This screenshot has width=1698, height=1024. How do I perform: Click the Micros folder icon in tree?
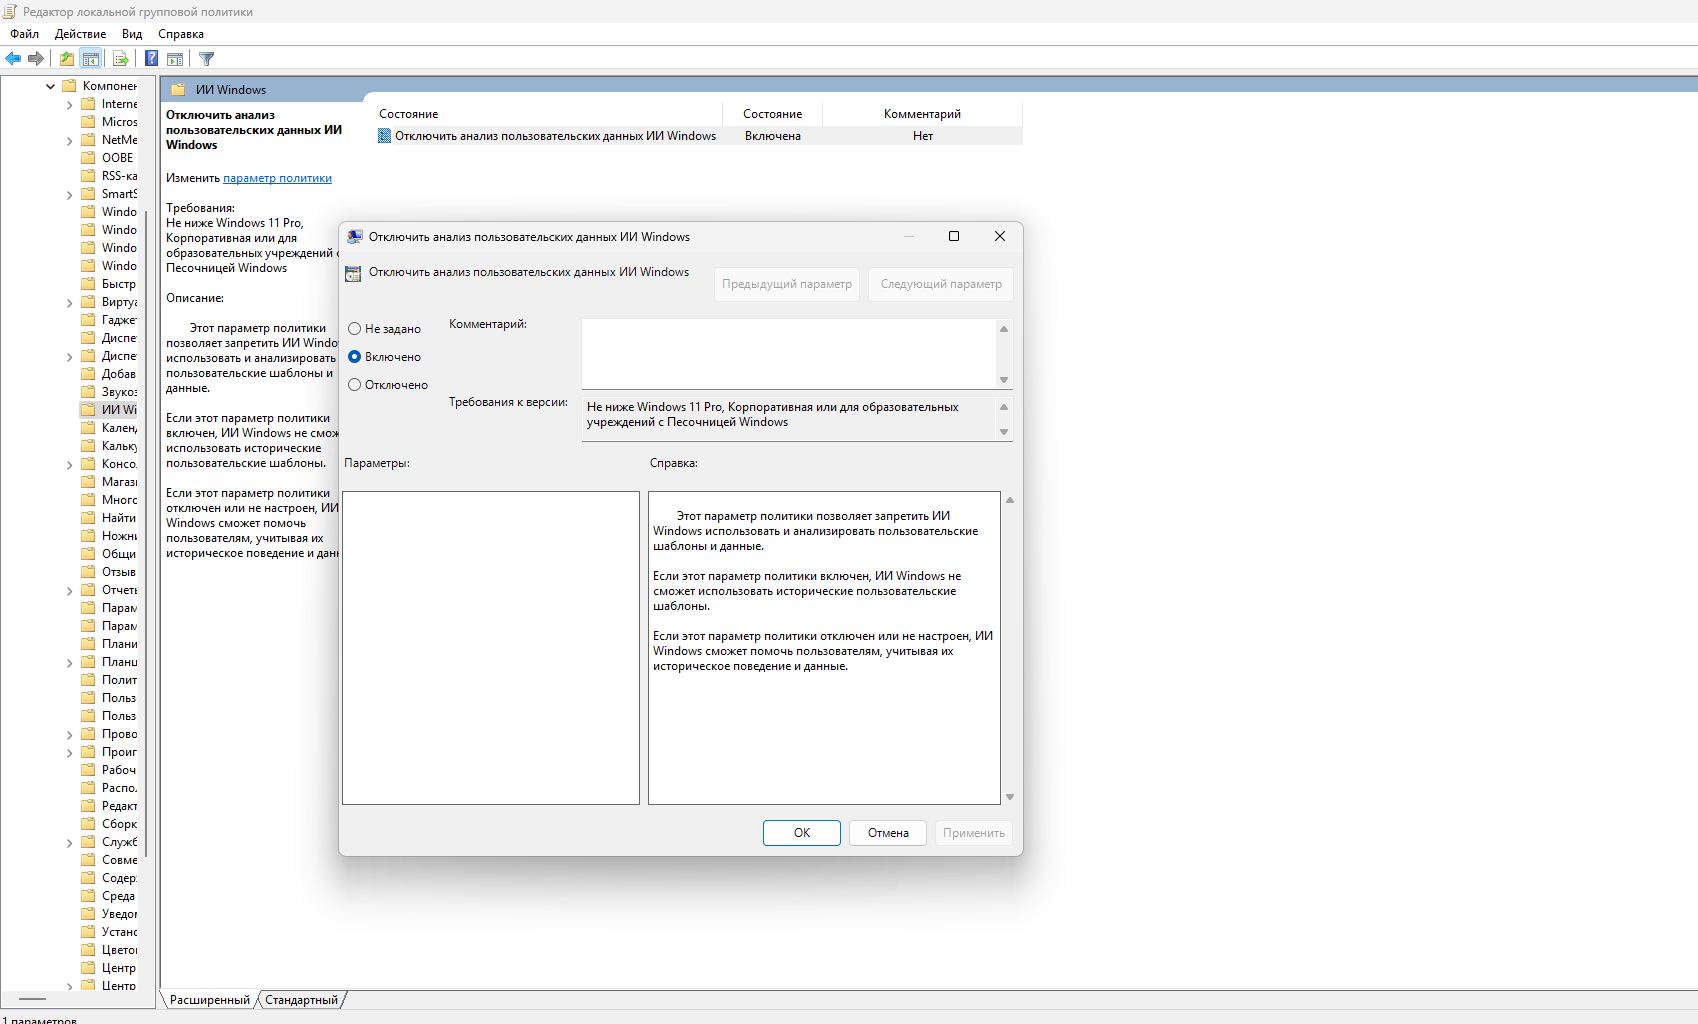click(x=88, y=122)
